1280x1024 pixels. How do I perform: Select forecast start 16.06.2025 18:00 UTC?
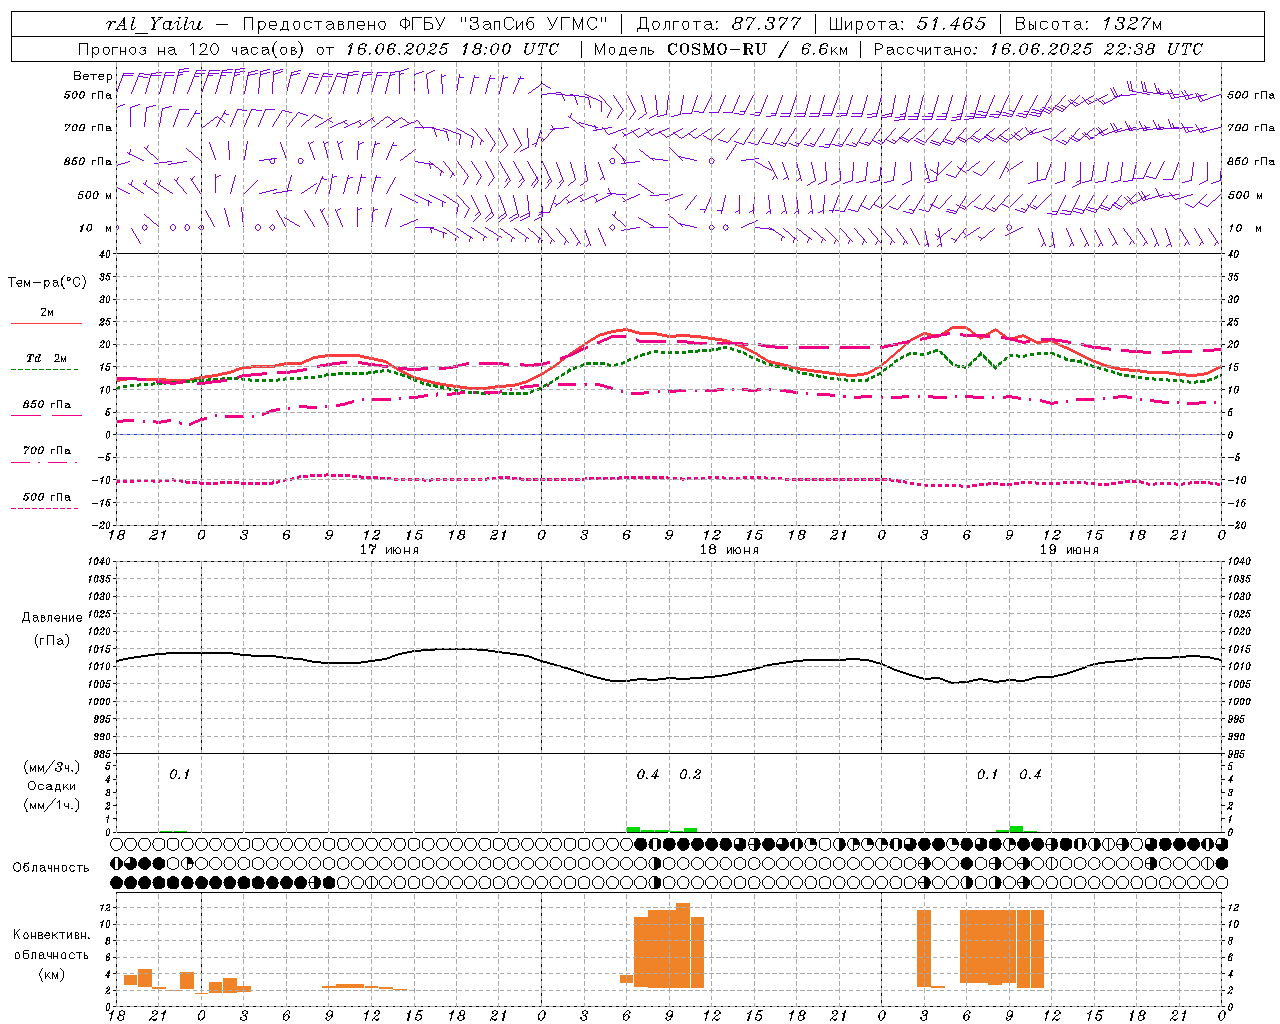pyautogui.click(x=452, y=49)
